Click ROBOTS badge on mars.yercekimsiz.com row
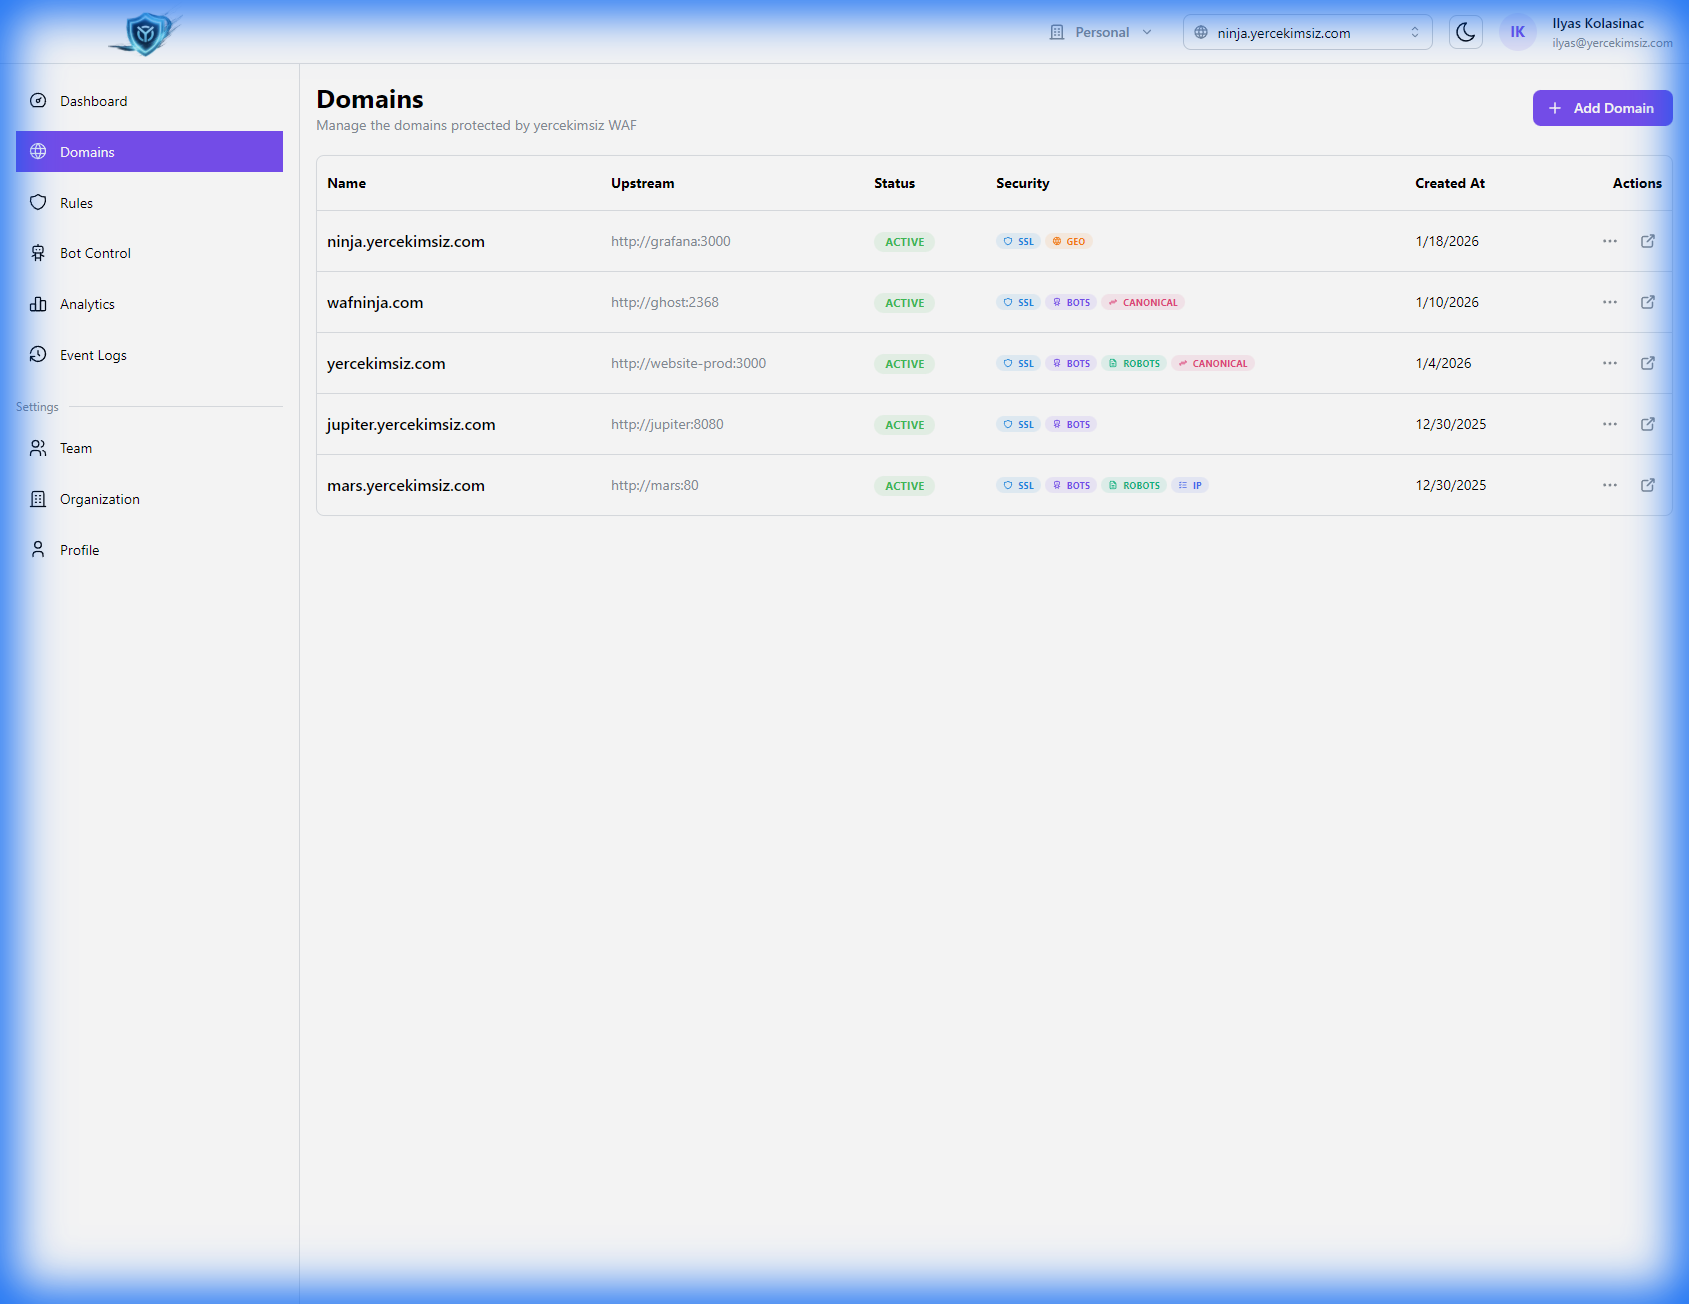The height and width of the screenshot is (1304, 1689). [1134, 485]
